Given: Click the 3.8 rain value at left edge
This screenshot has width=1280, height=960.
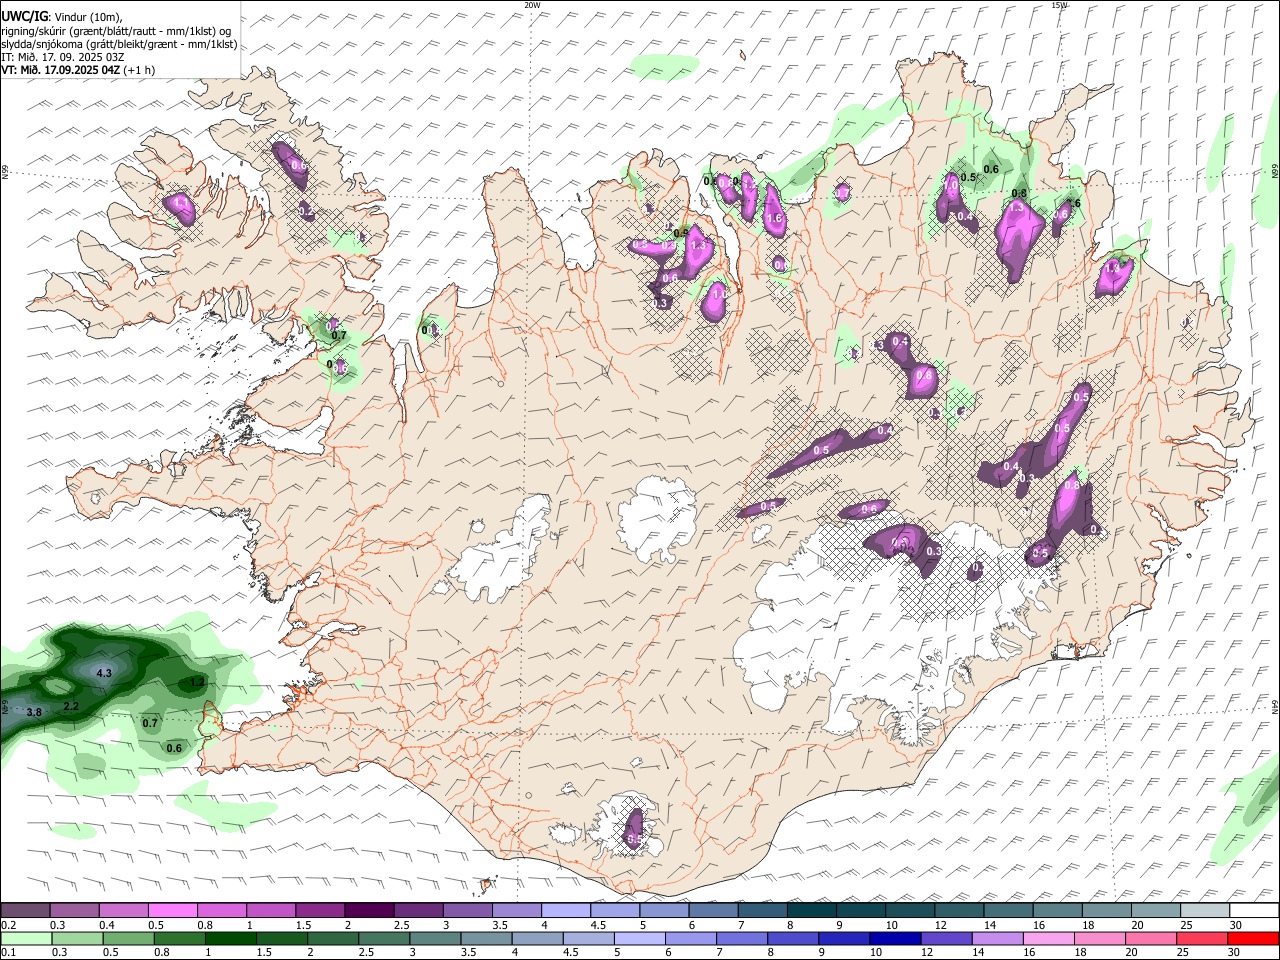Looking at the screenshot, I should pyautogui.click(x=33, y=712).
